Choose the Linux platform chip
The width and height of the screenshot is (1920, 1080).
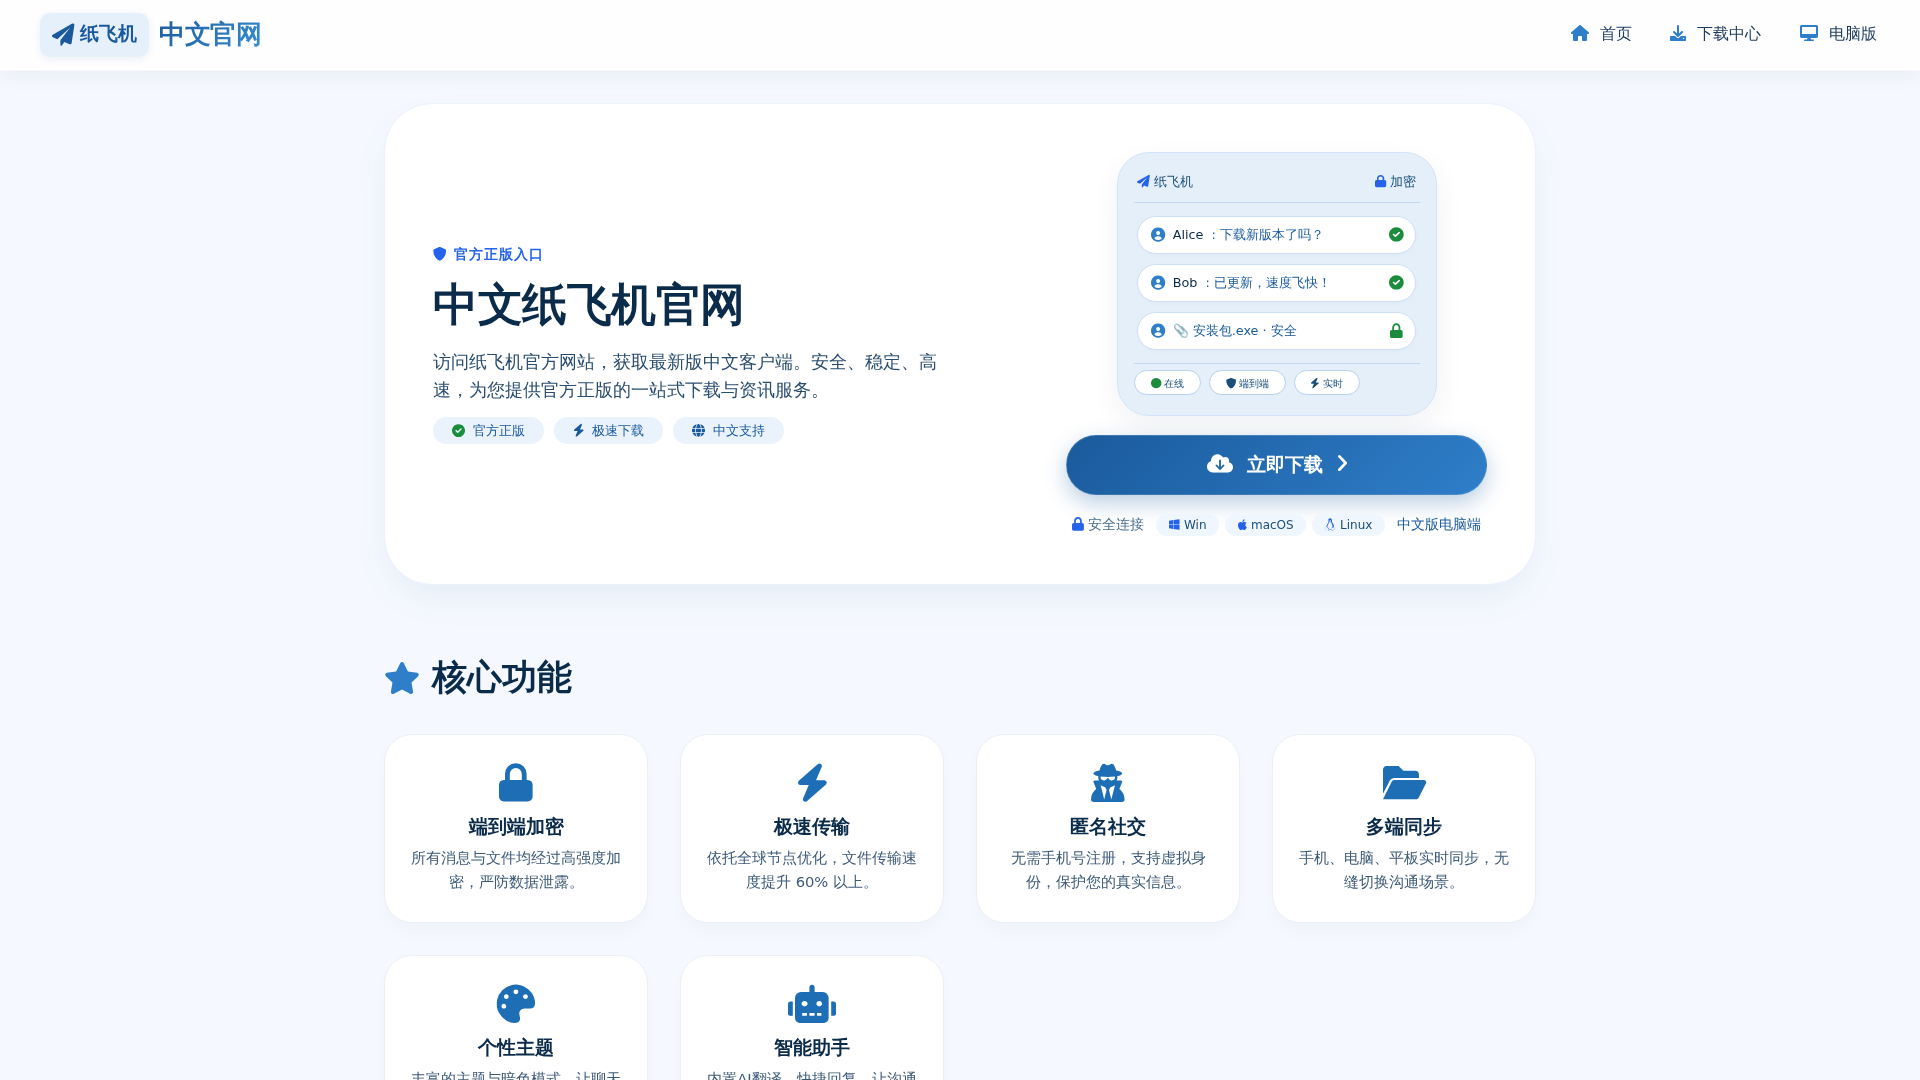tap(1348, 525)
